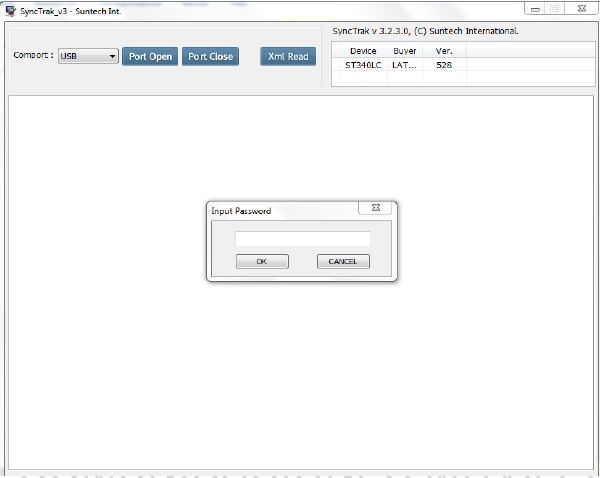Select the ST340LC device cell
Screen dimensions: 600x478
pyautogui.click(x=363, y=64)
